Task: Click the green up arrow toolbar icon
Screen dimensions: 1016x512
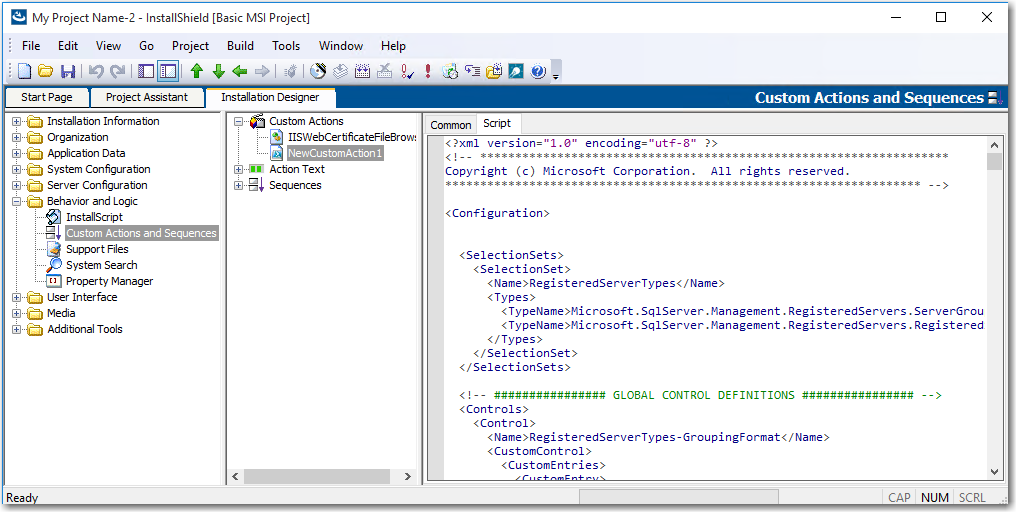Action: [x=196, y=71]
